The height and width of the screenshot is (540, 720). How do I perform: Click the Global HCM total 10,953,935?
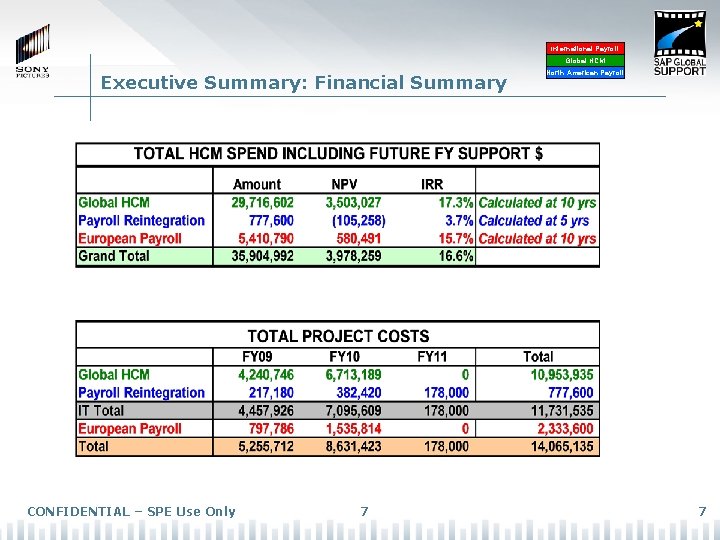tap(562, 375)
